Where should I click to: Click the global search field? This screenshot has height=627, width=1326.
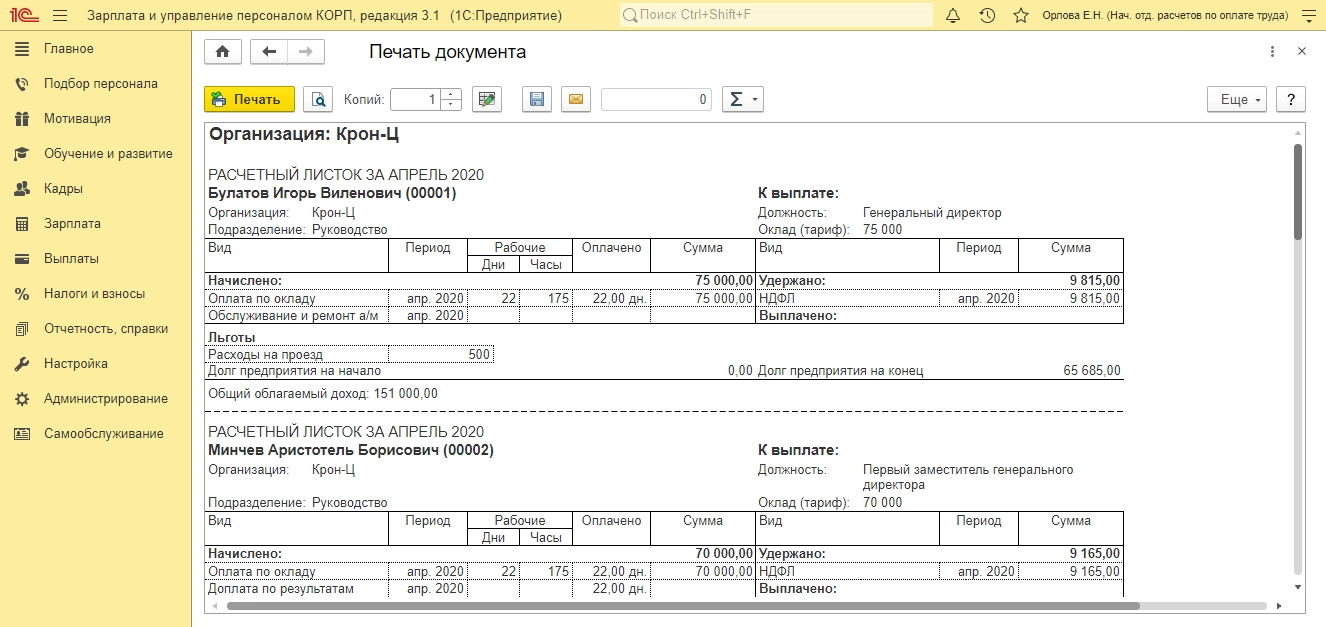point(777,16)
